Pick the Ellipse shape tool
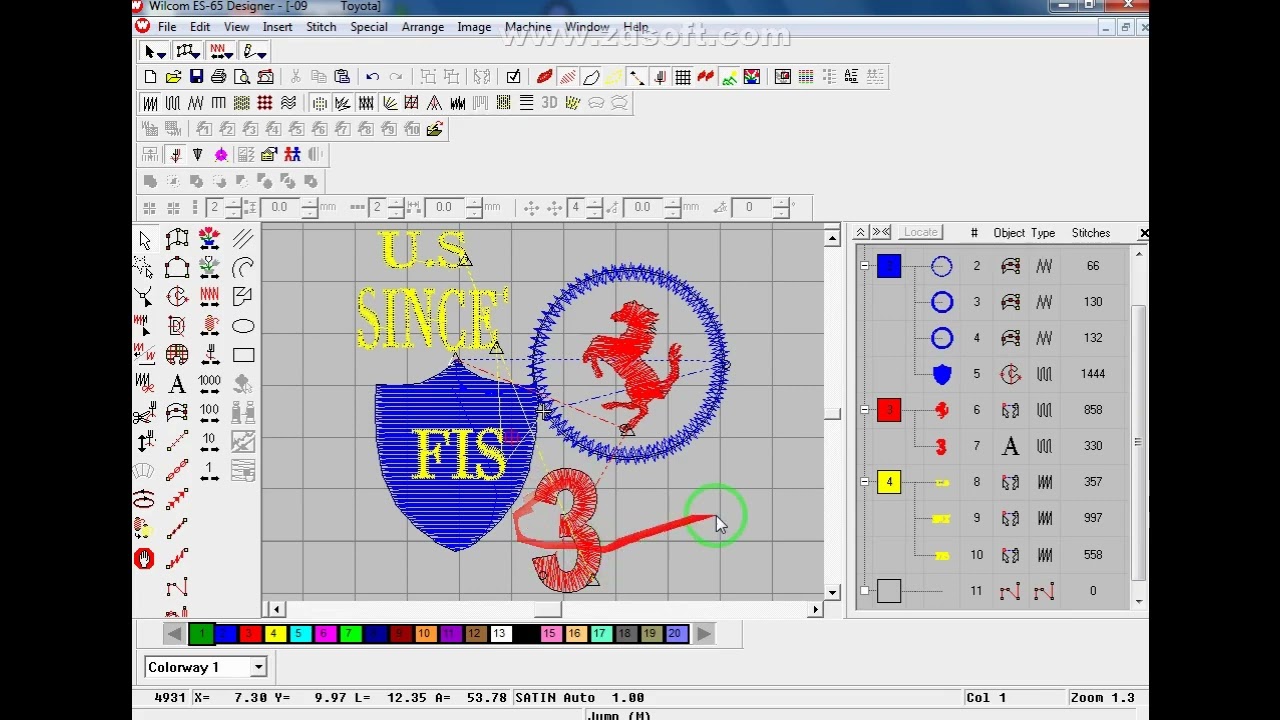Screen dimensions: 1280x720 tap(243, 326)
